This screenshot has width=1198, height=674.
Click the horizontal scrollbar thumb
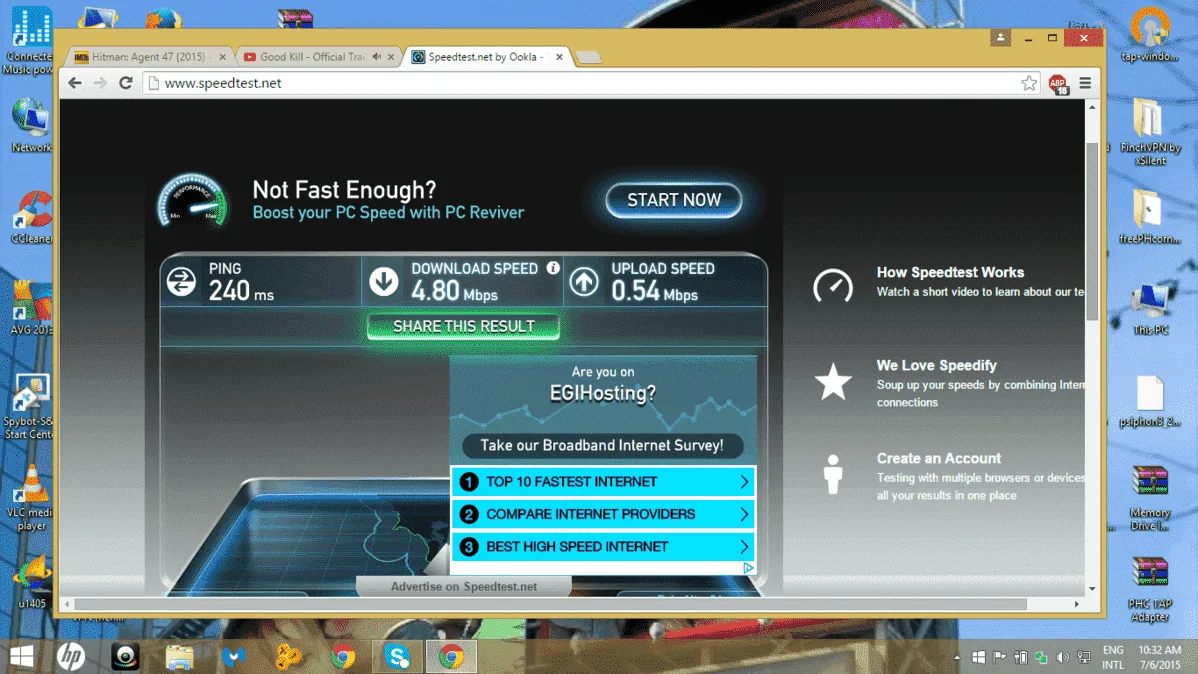(x=550, y=604)
